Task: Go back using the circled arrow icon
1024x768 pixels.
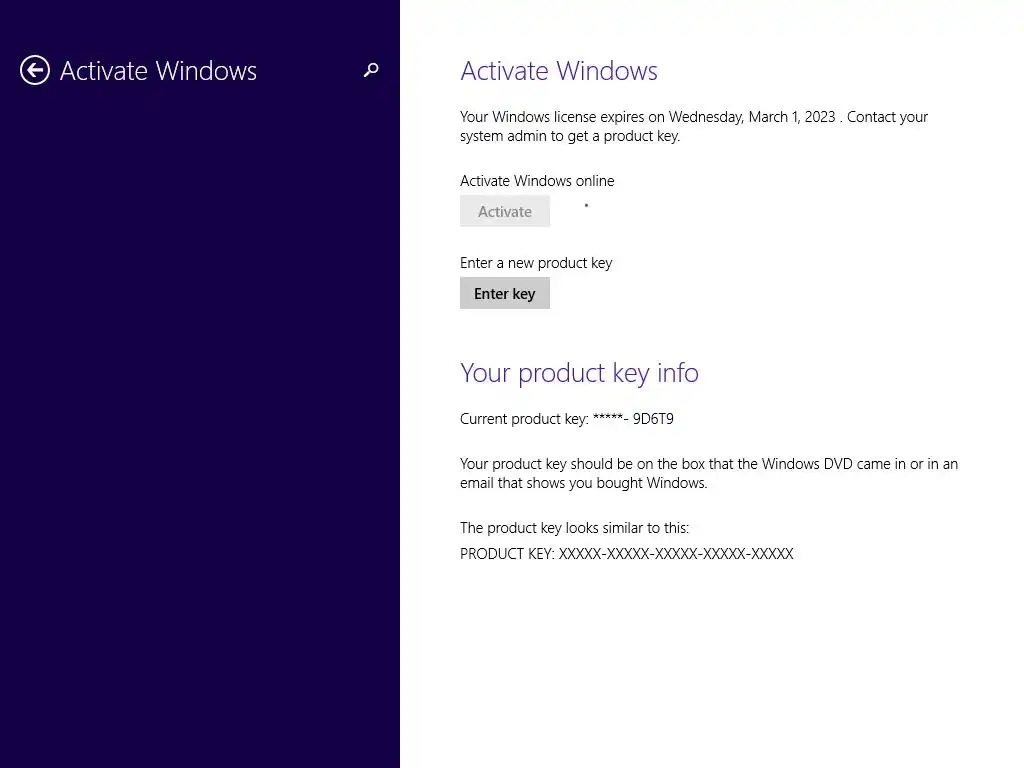Action: [35, 71]
